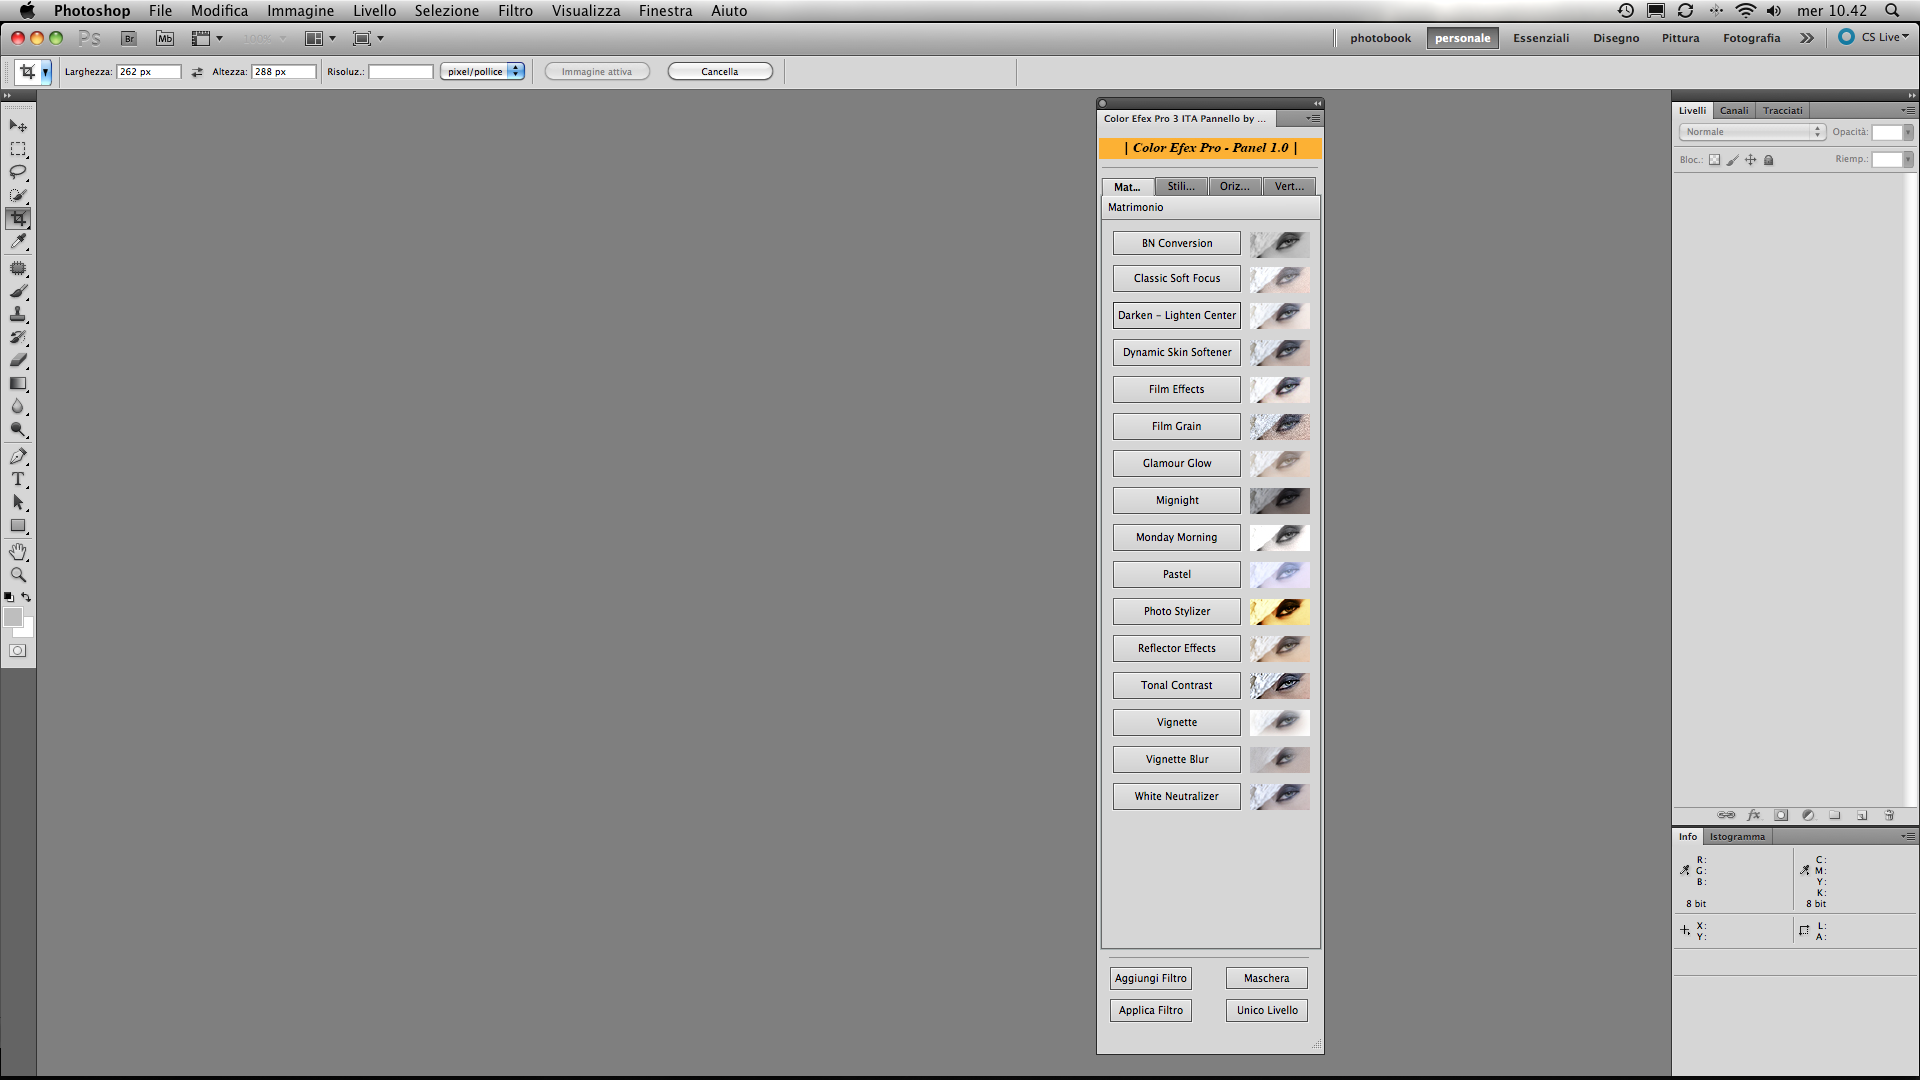
Task: Swap width and height values
Action: tap(197, 72)
